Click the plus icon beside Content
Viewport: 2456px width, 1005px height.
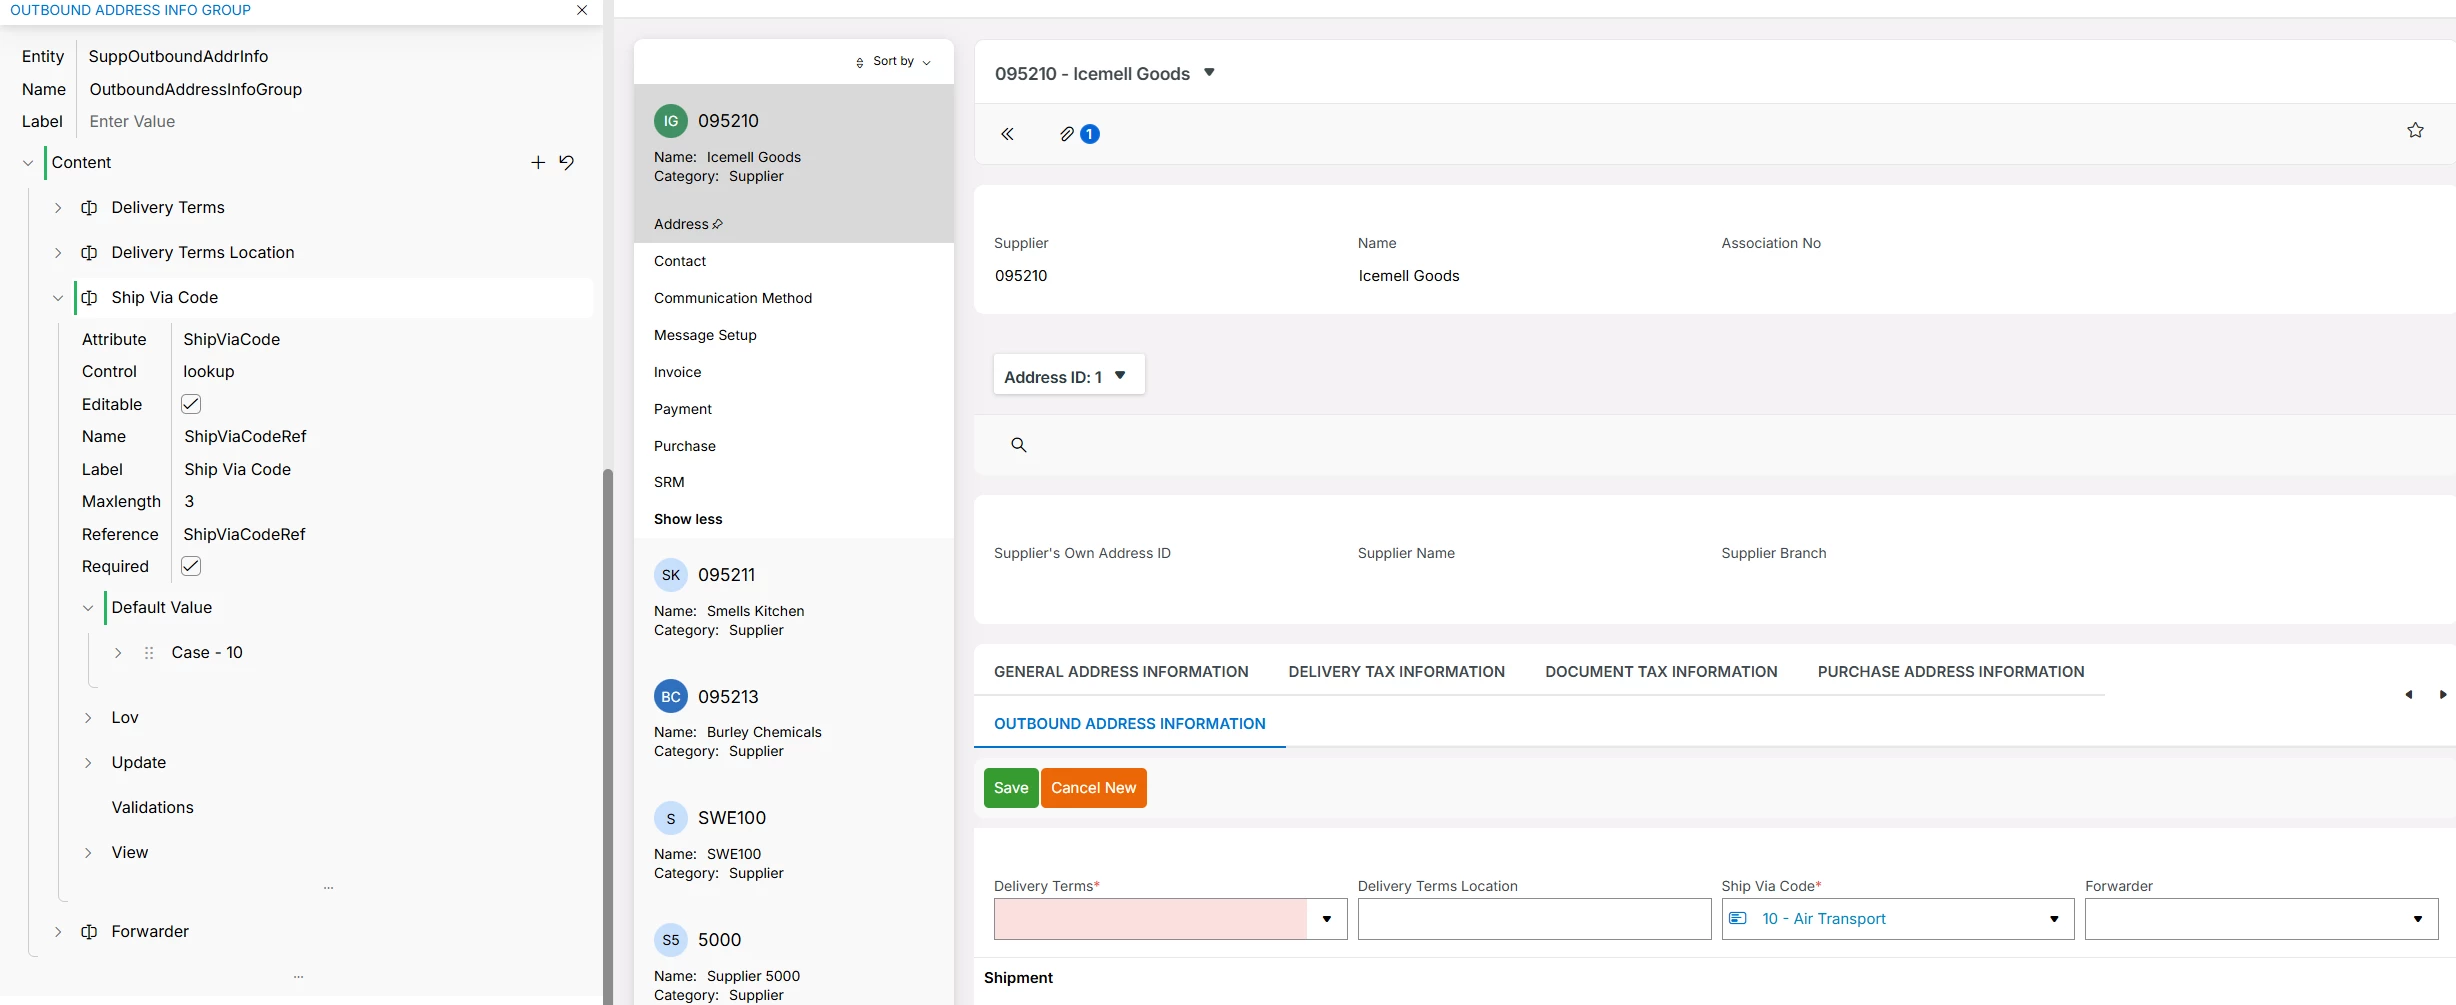pos(538,162)
